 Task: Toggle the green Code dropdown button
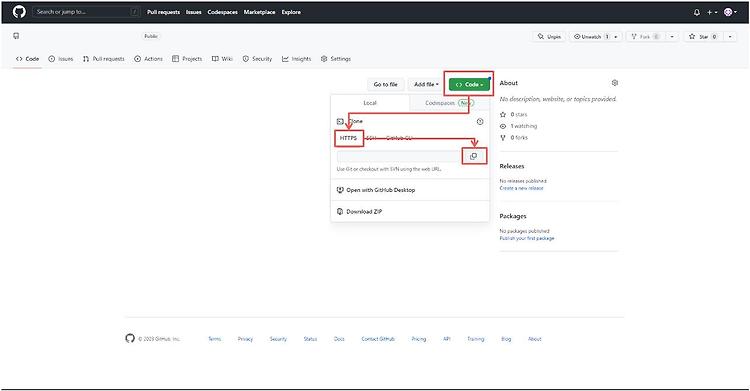(469, 84)
